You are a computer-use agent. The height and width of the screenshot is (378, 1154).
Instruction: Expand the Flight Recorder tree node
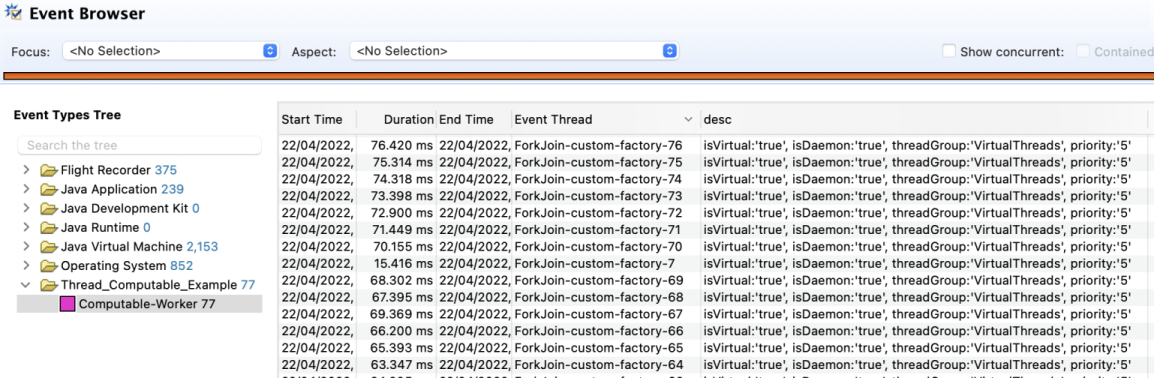[26, 171]
